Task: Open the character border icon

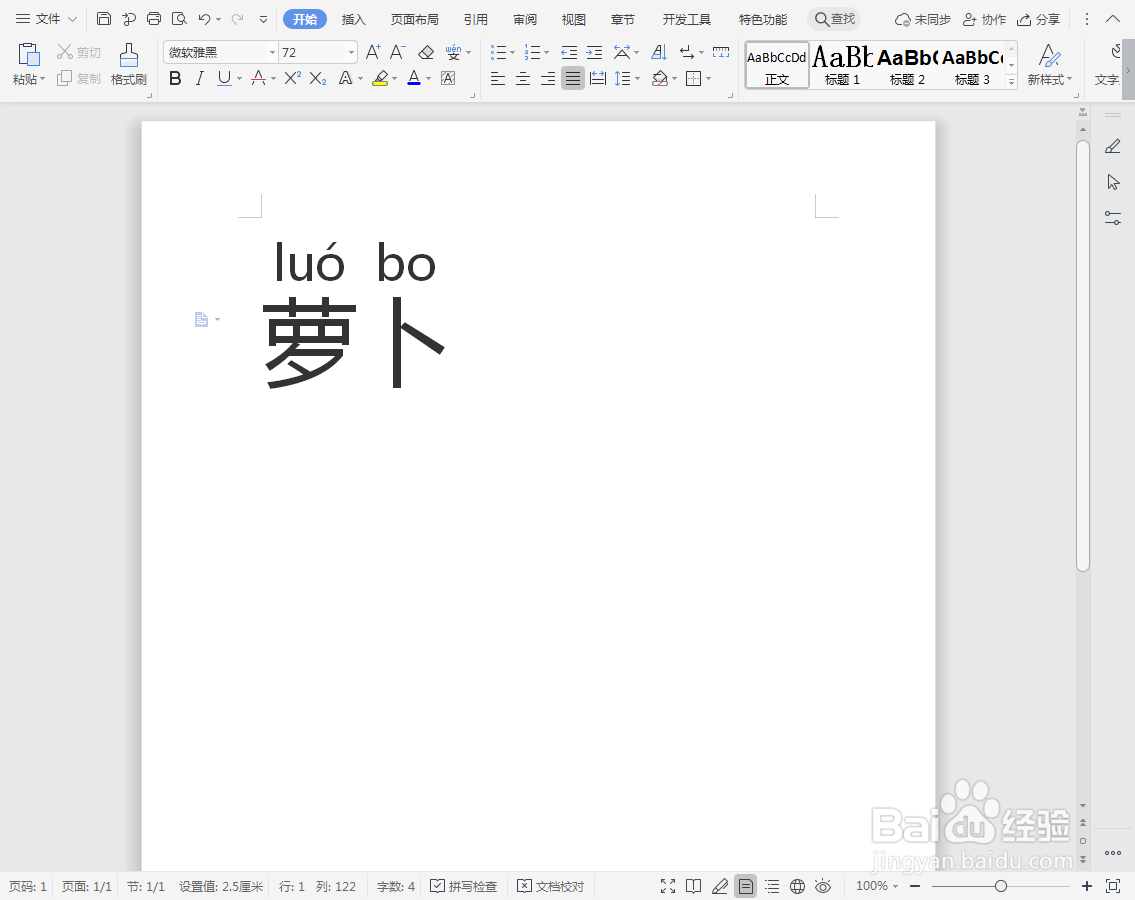Action: [x=448, y=78]
